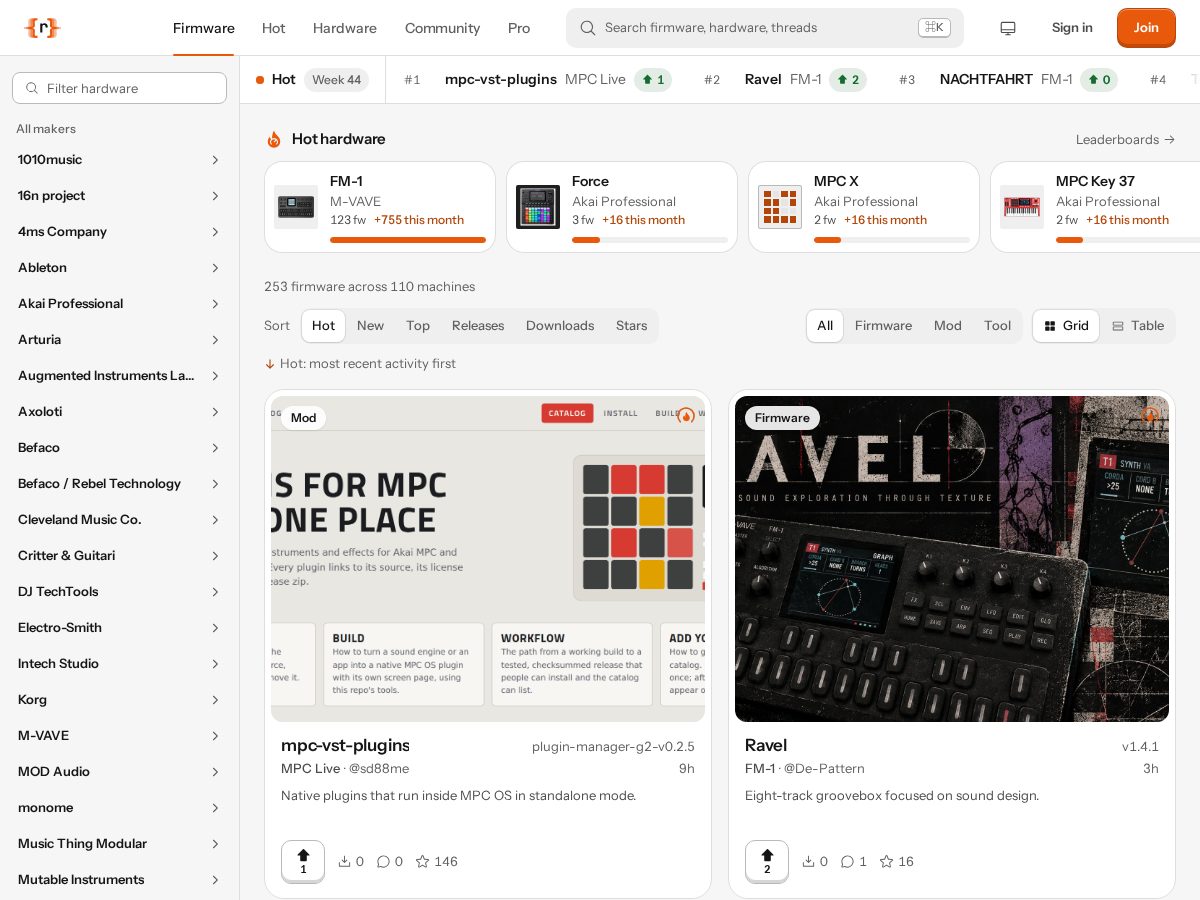1200x900 pixels.
Task: Open the Ravel card title
Action: 766,745
